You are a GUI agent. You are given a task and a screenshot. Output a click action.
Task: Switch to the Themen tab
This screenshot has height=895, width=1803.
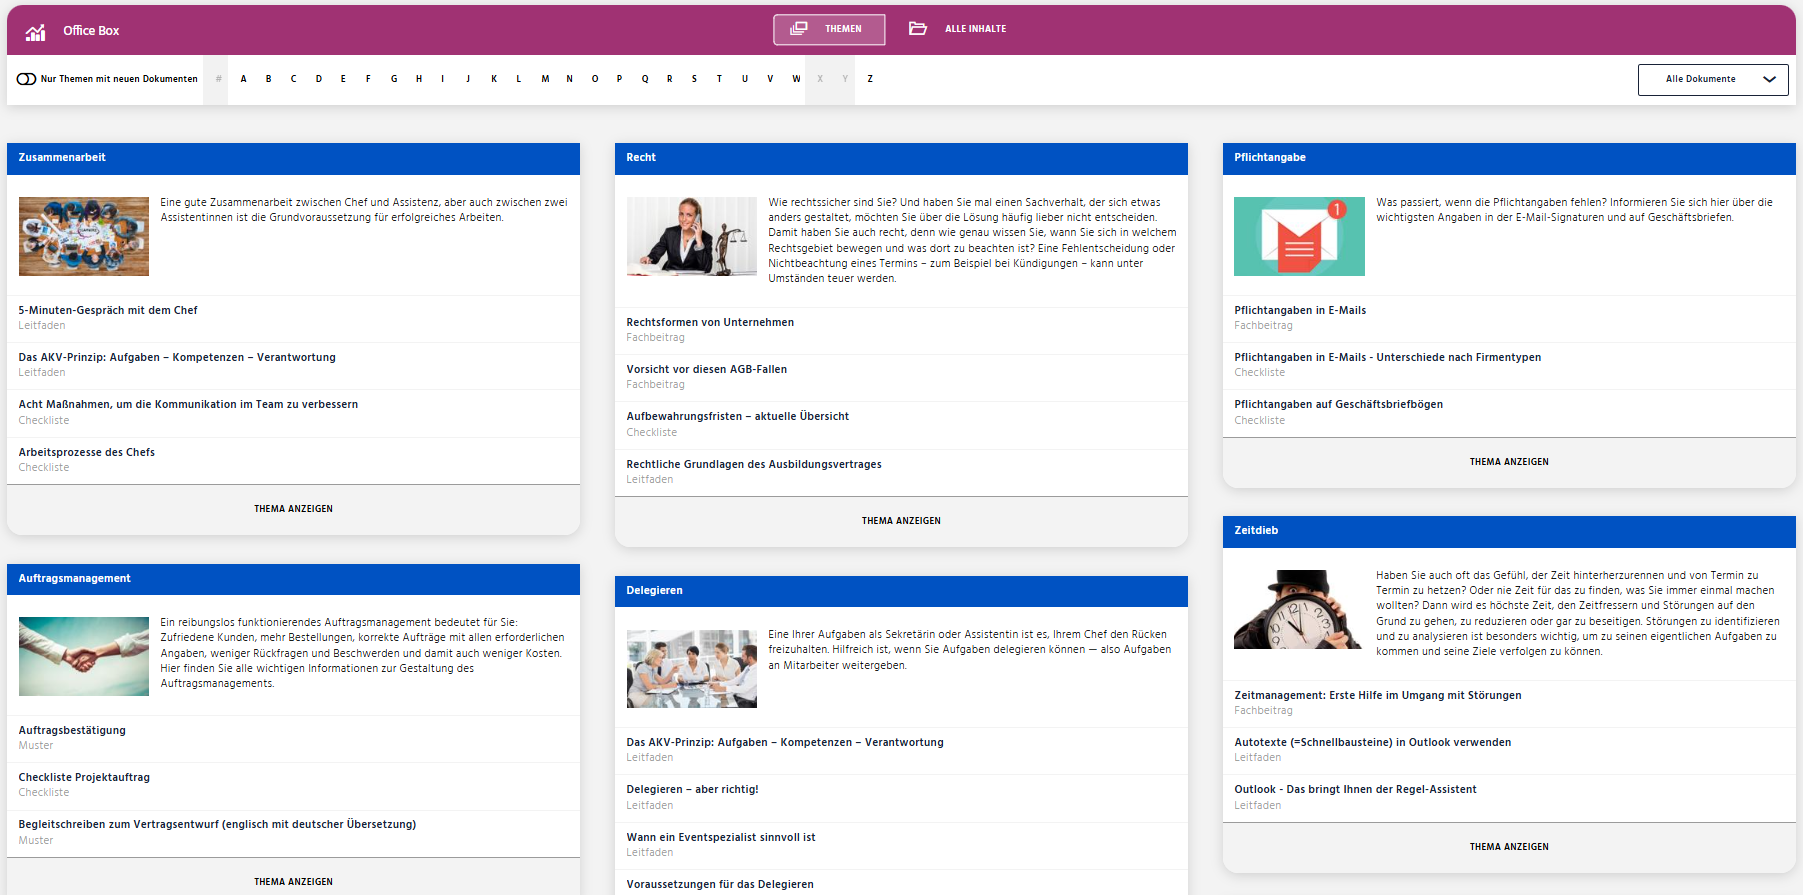coord(829,29)
